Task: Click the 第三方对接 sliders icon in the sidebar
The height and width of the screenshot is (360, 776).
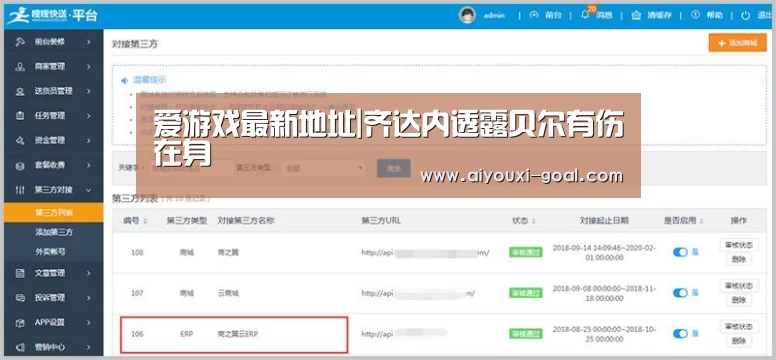Action: (20, 190)
